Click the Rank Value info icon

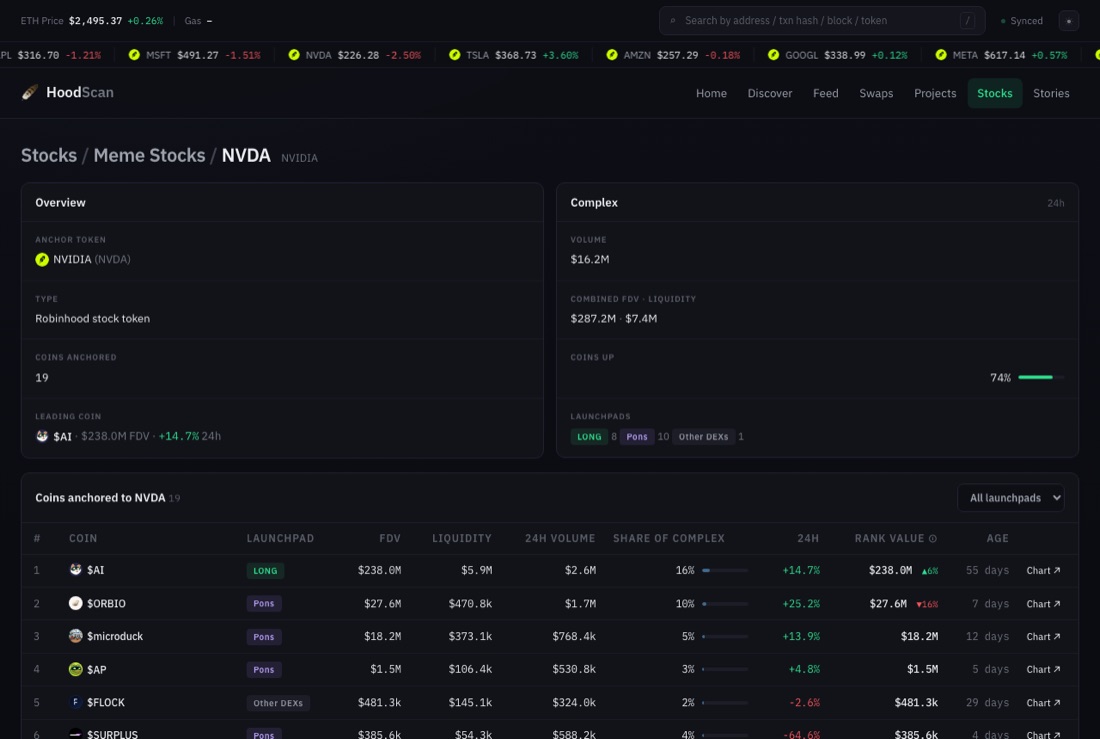(933, 538)
